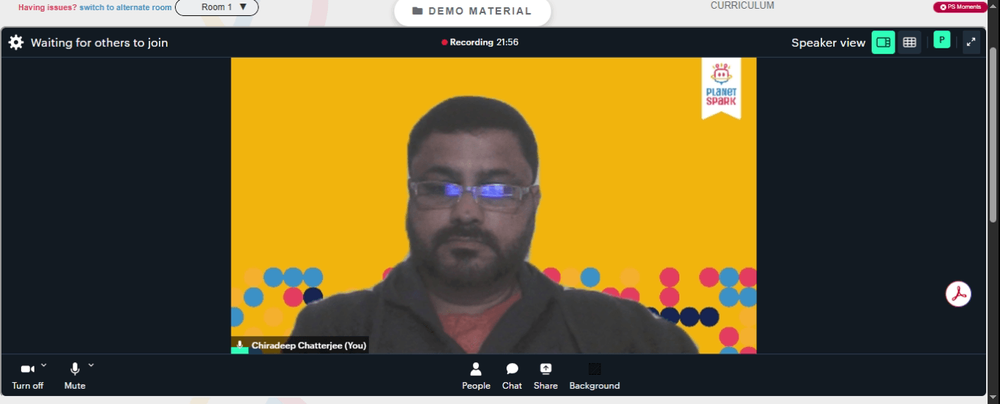Open the Curriculum tab
The width and height of the screenshot is (1000, 404).
(742, 6)
